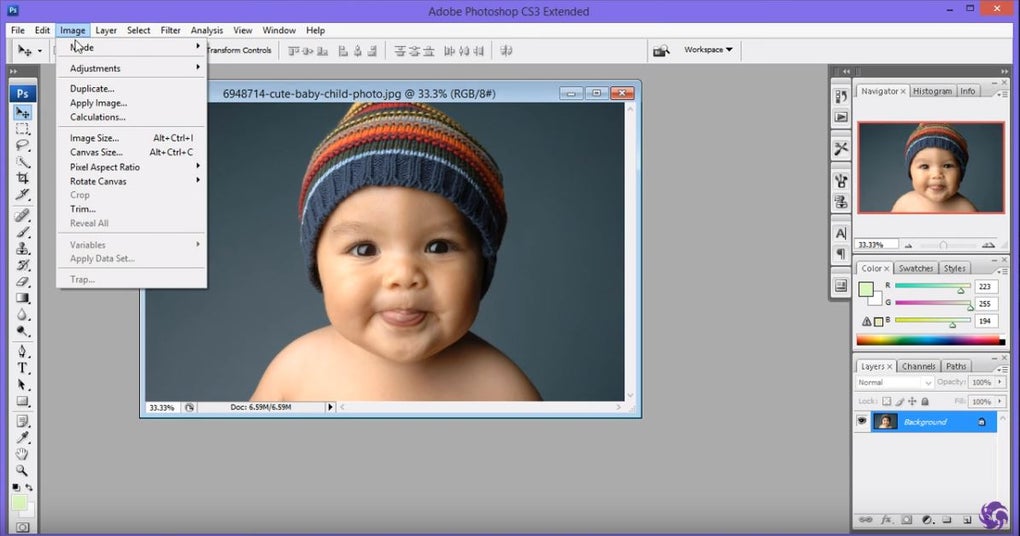Expand the Adjustments submenu

[95, 68]
